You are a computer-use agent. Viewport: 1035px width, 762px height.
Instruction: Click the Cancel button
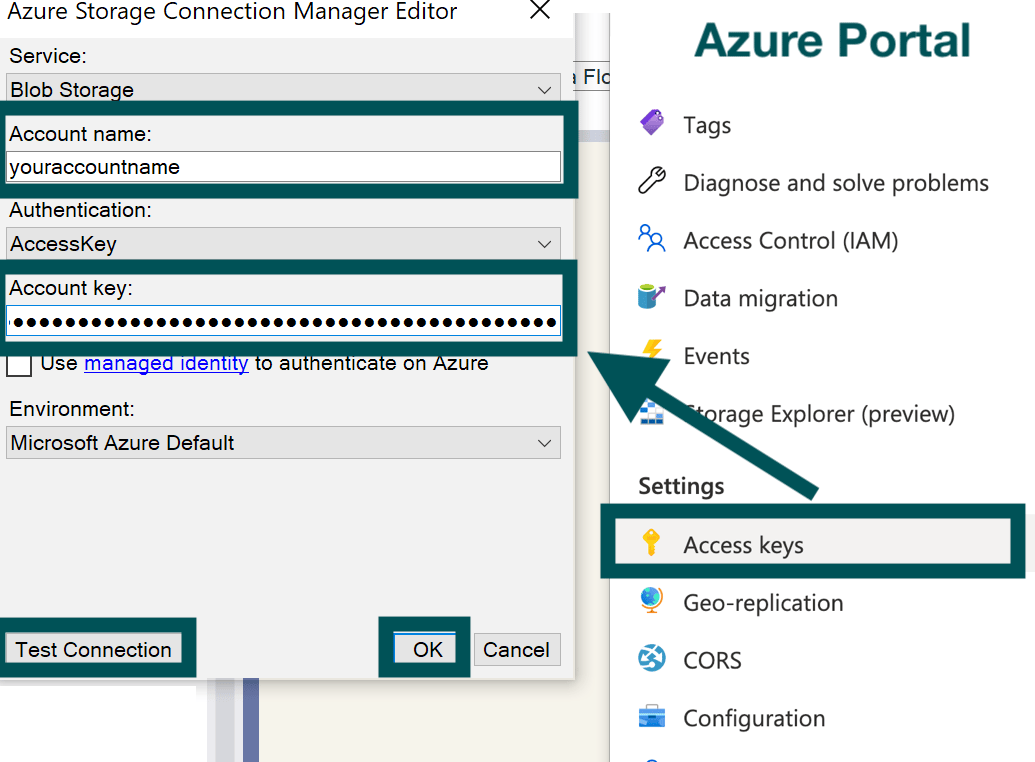(517, 649)
